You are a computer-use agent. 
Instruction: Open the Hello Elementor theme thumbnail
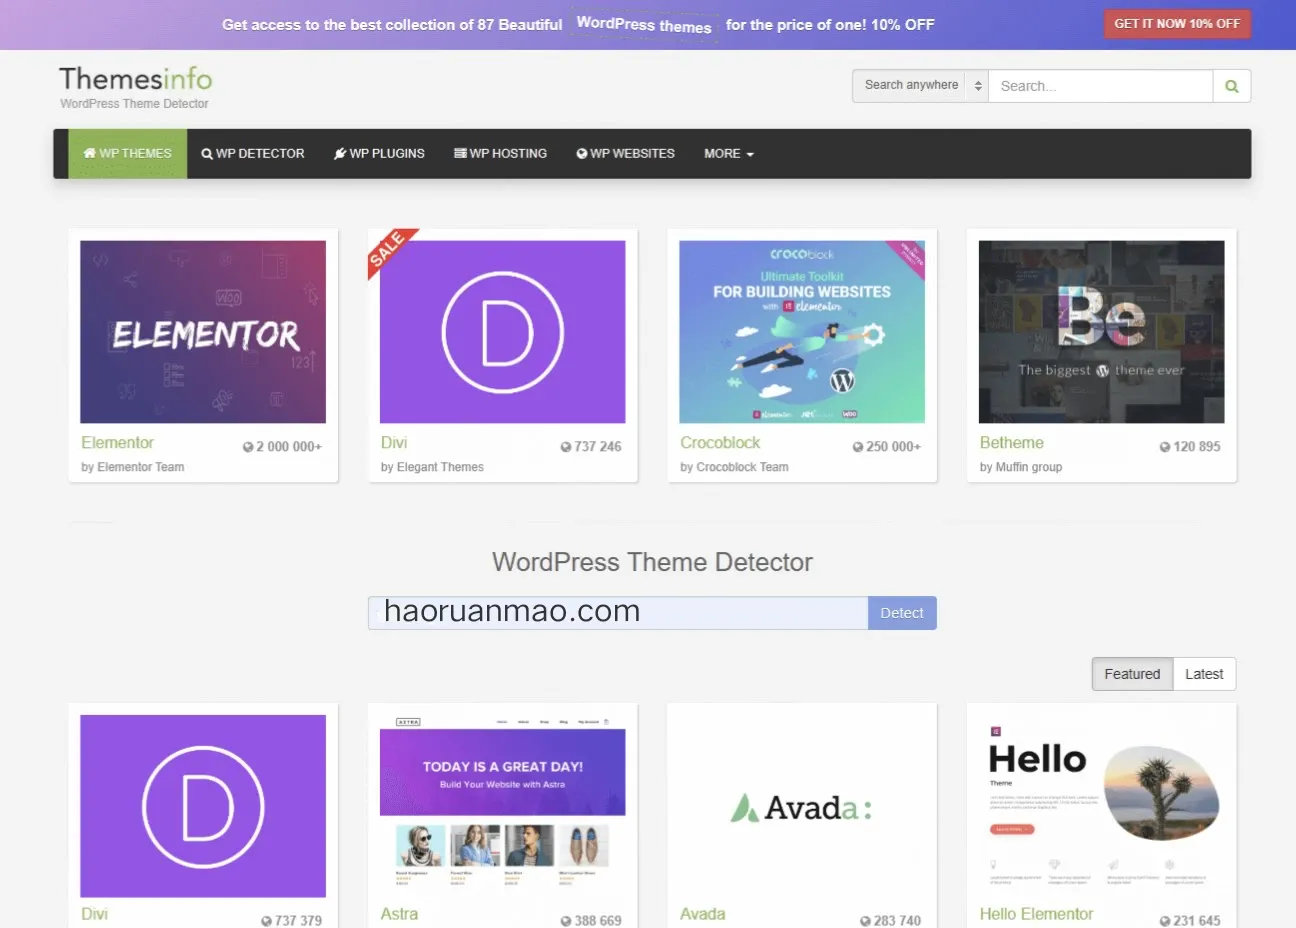[1101, 806]
